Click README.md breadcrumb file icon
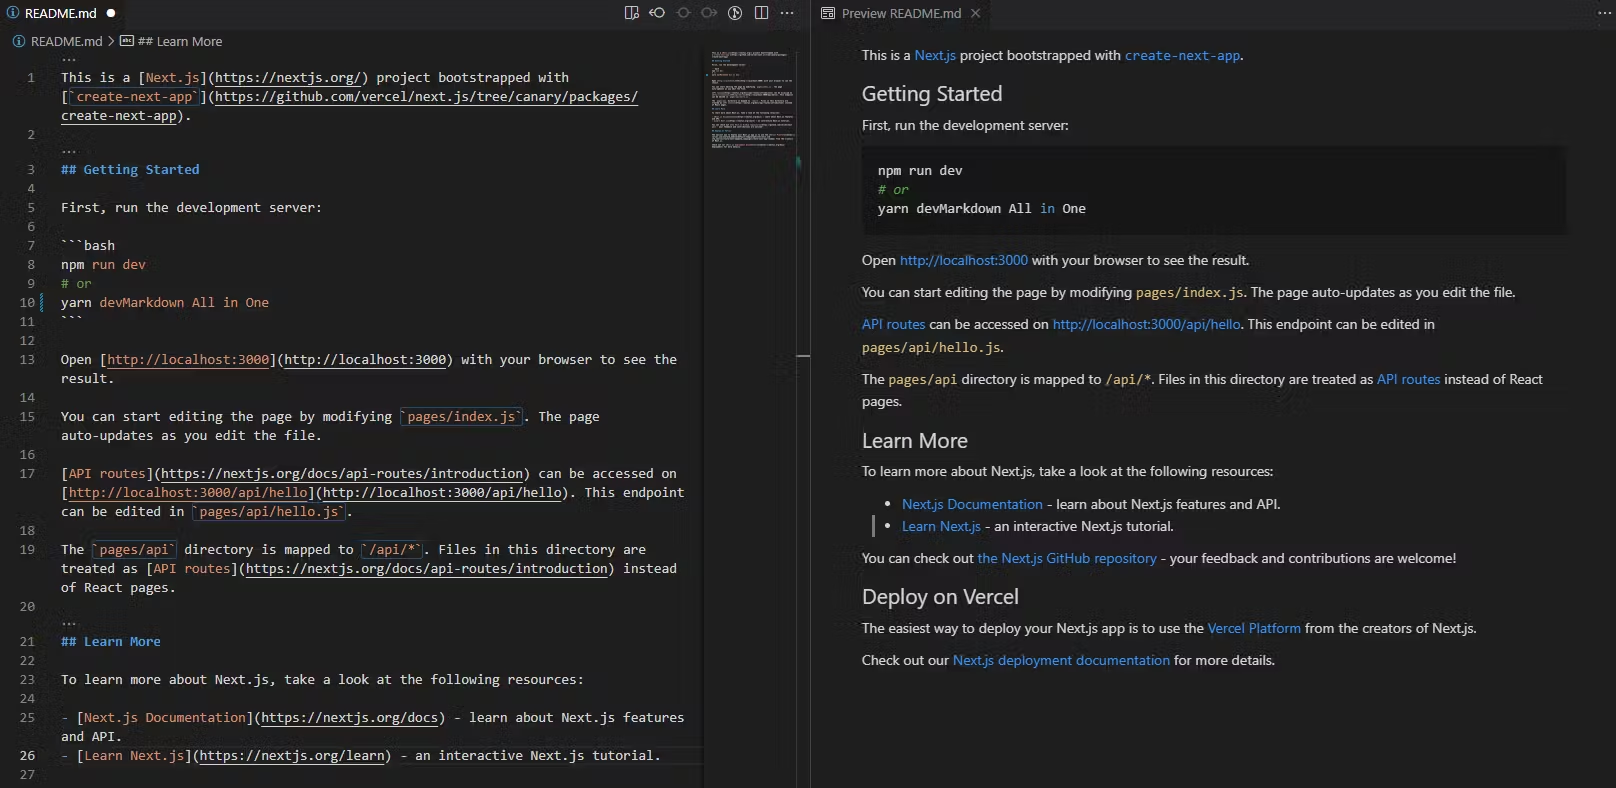1616x788 pixels. coord(19,41)
